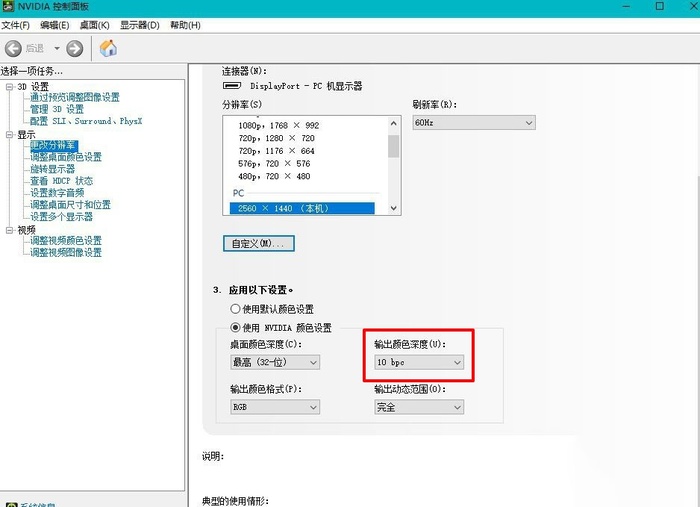Open 输出颜色深度 10 bpc dropdown
Viewport: 700px width, 507px height.
418,362
